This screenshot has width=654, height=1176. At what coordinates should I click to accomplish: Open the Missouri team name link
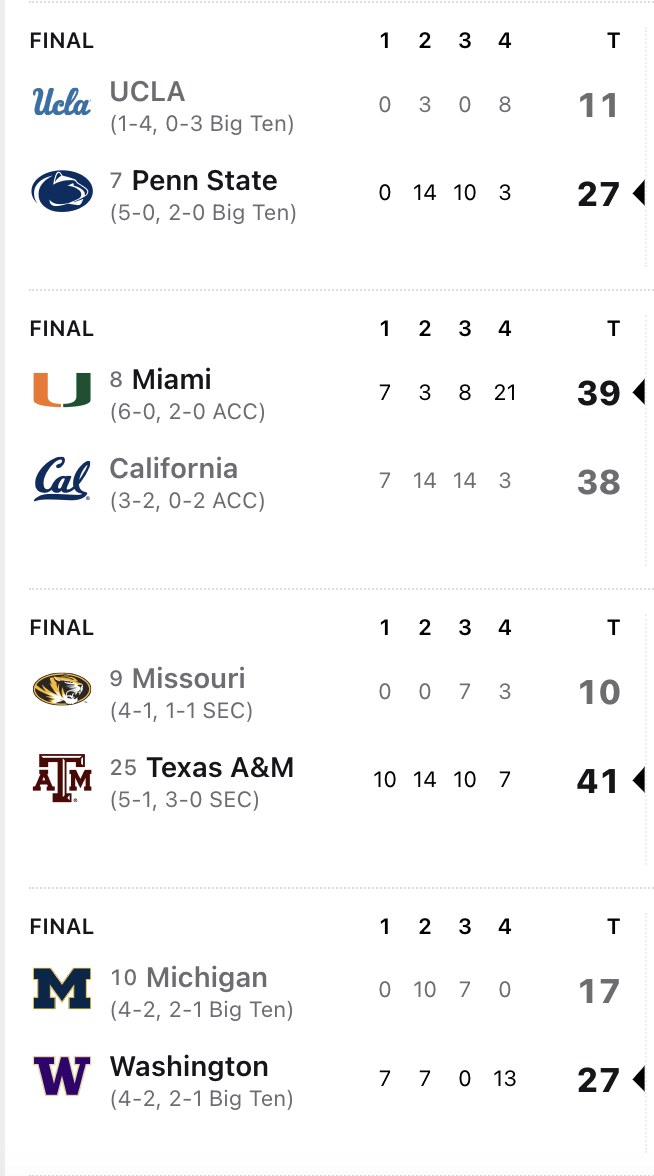coord(188,679)
